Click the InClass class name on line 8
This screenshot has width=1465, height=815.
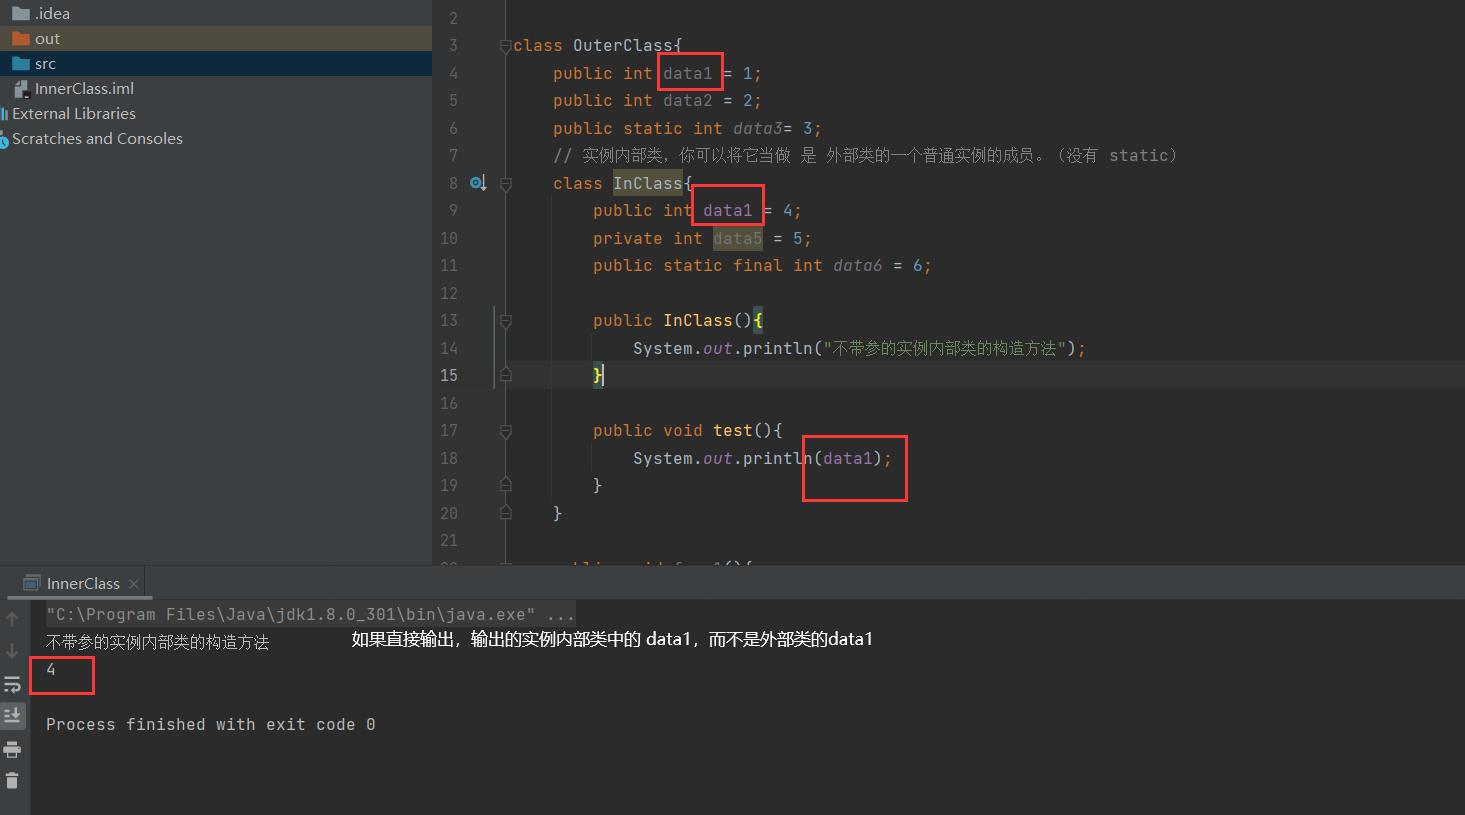[647, 184]
